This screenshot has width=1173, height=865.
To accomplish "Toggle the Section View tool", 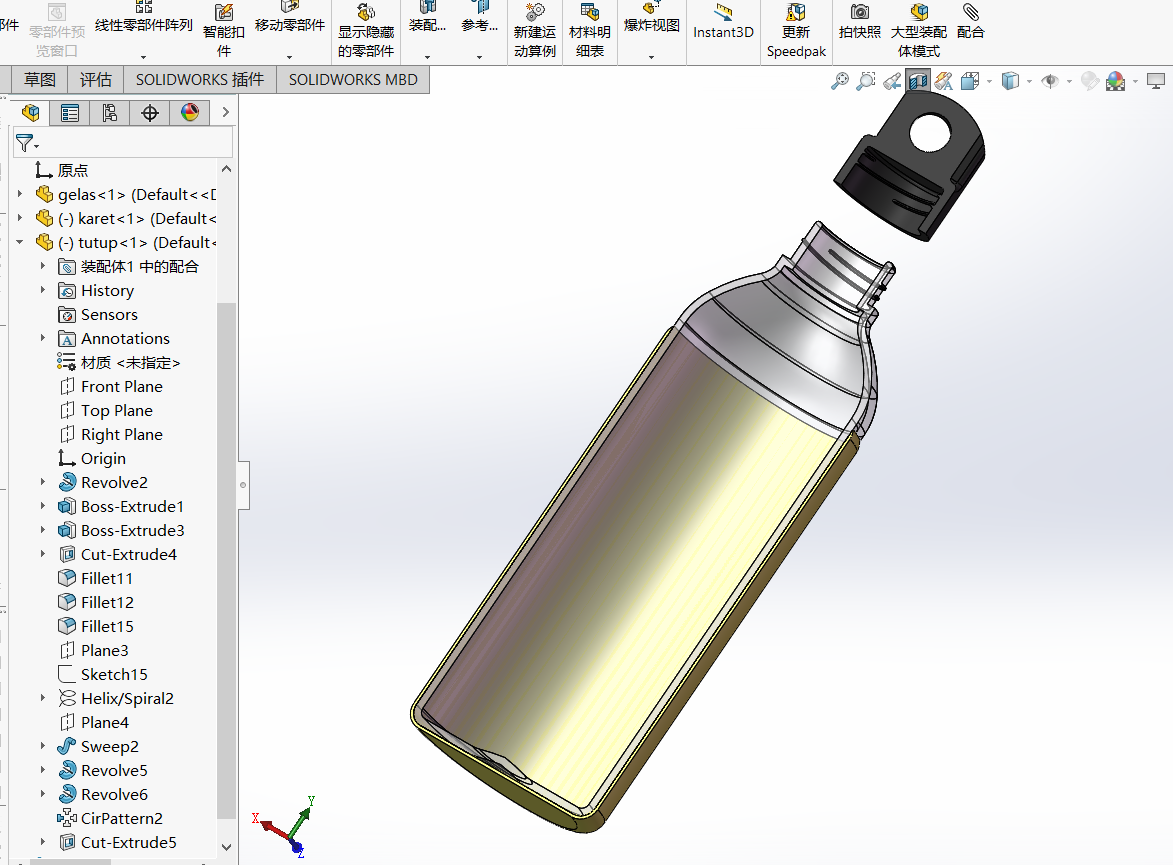I will [x=918, y=81].
